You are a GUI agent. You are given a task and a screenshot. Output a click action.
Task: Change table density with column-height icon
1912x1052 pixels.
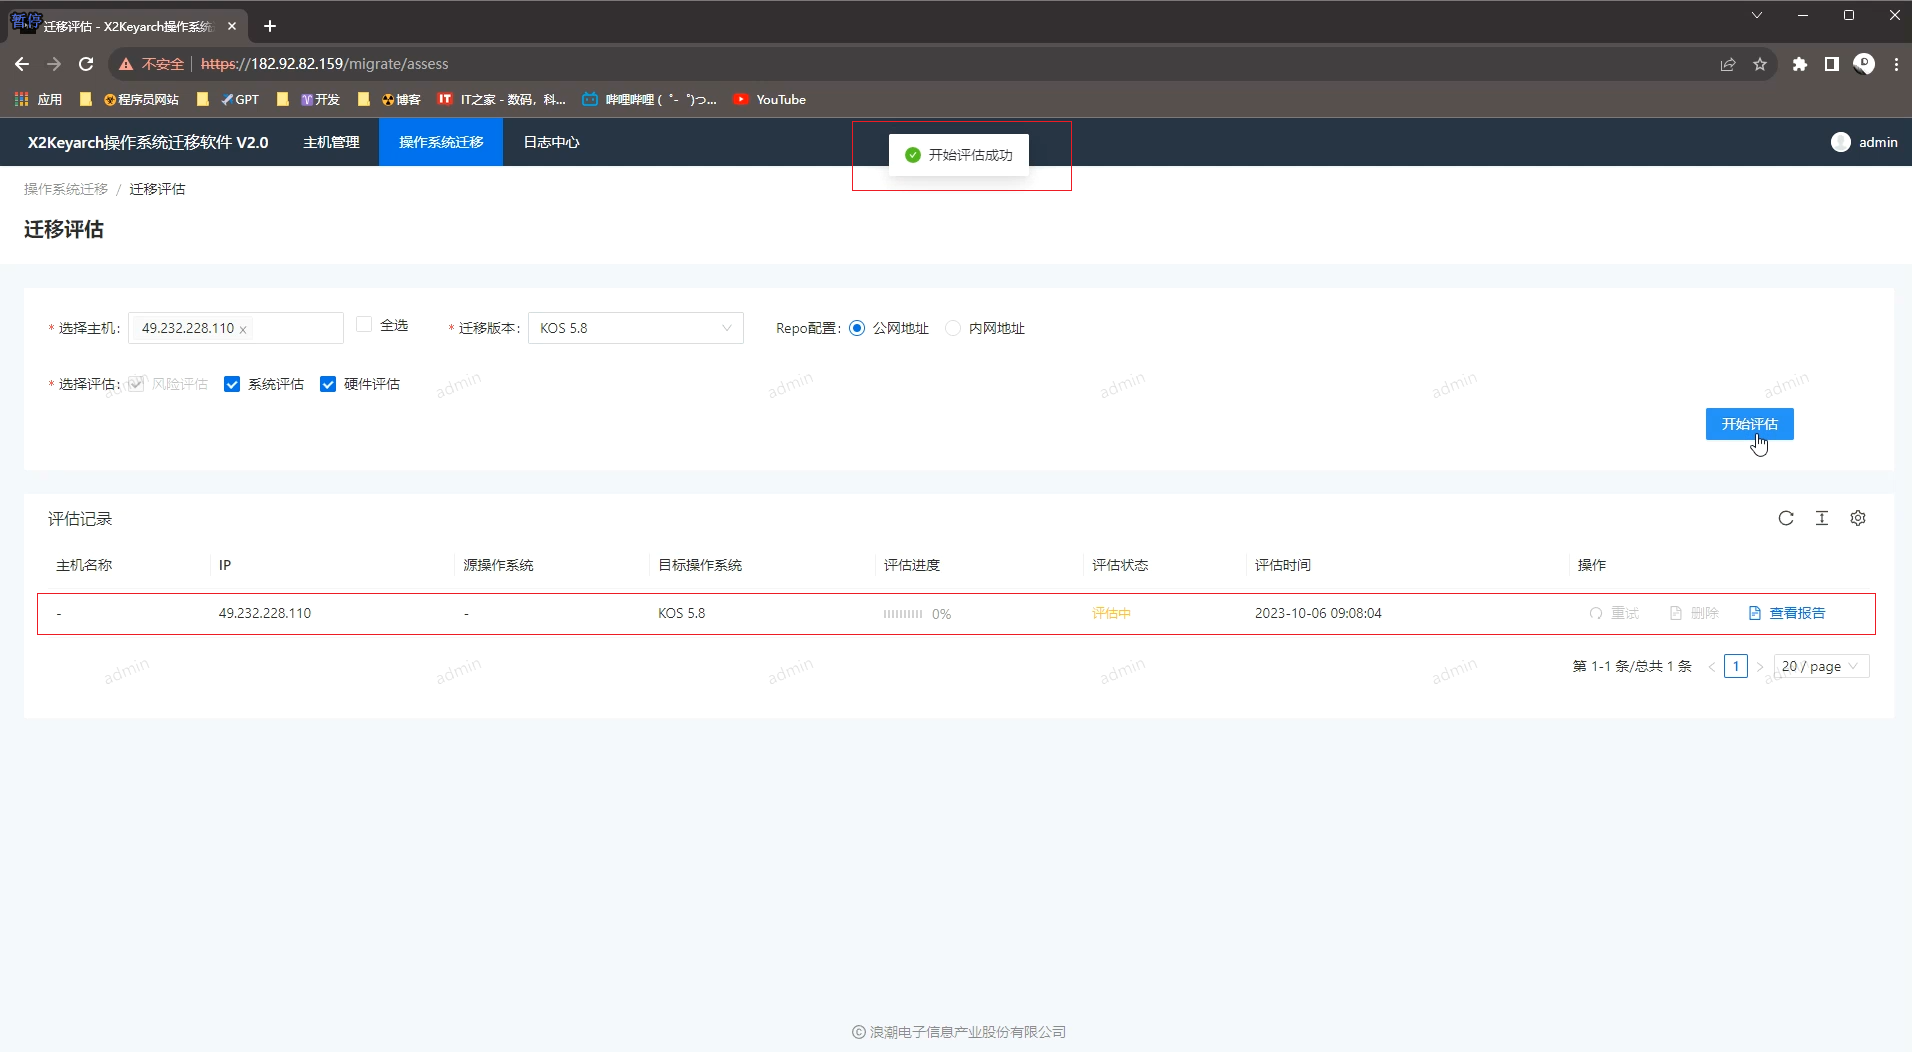point(1822,518)
